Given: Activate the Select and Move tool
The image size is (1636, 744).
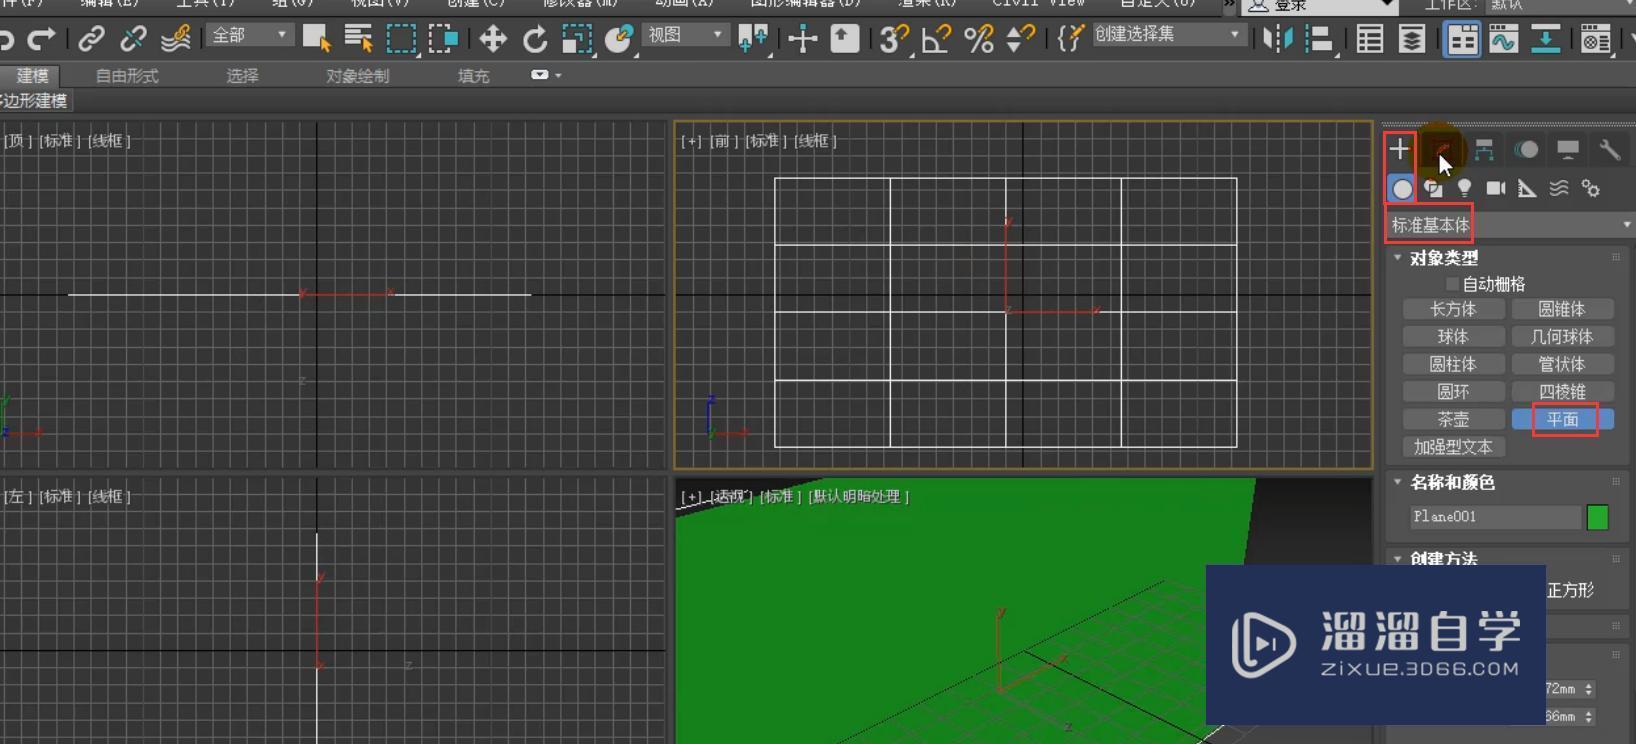Looking at the screenshot, I should 492,39.
